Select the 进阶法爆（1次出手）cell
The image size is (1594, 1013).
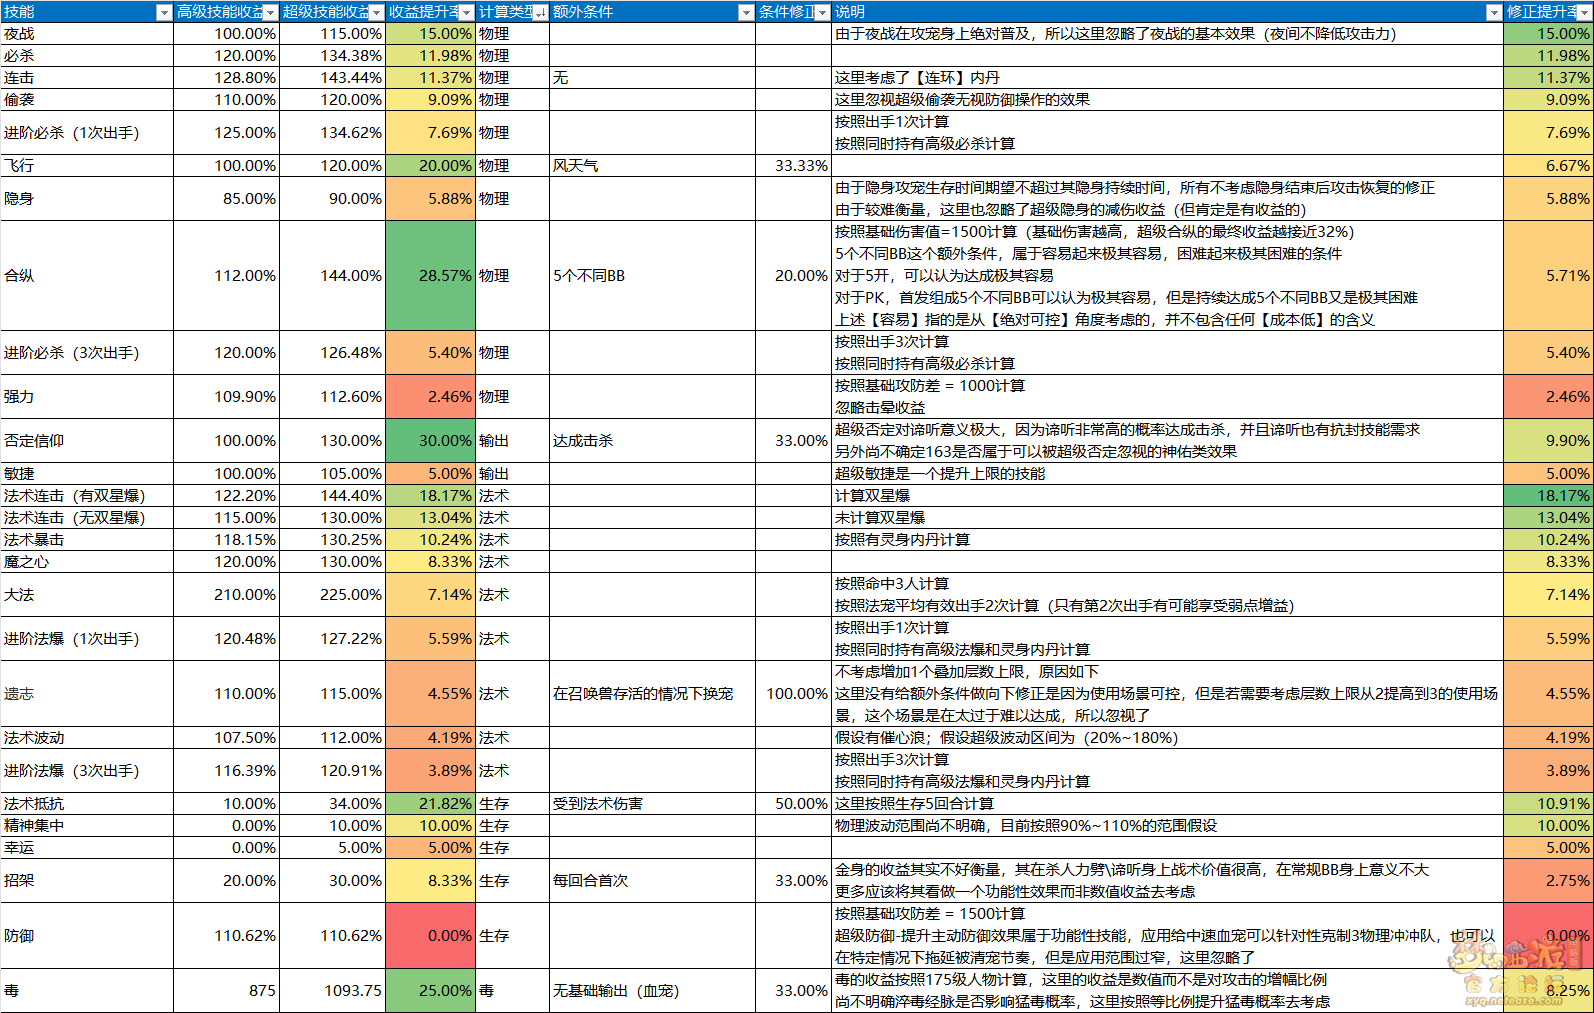pyautogui.click(x=87, y=639)
